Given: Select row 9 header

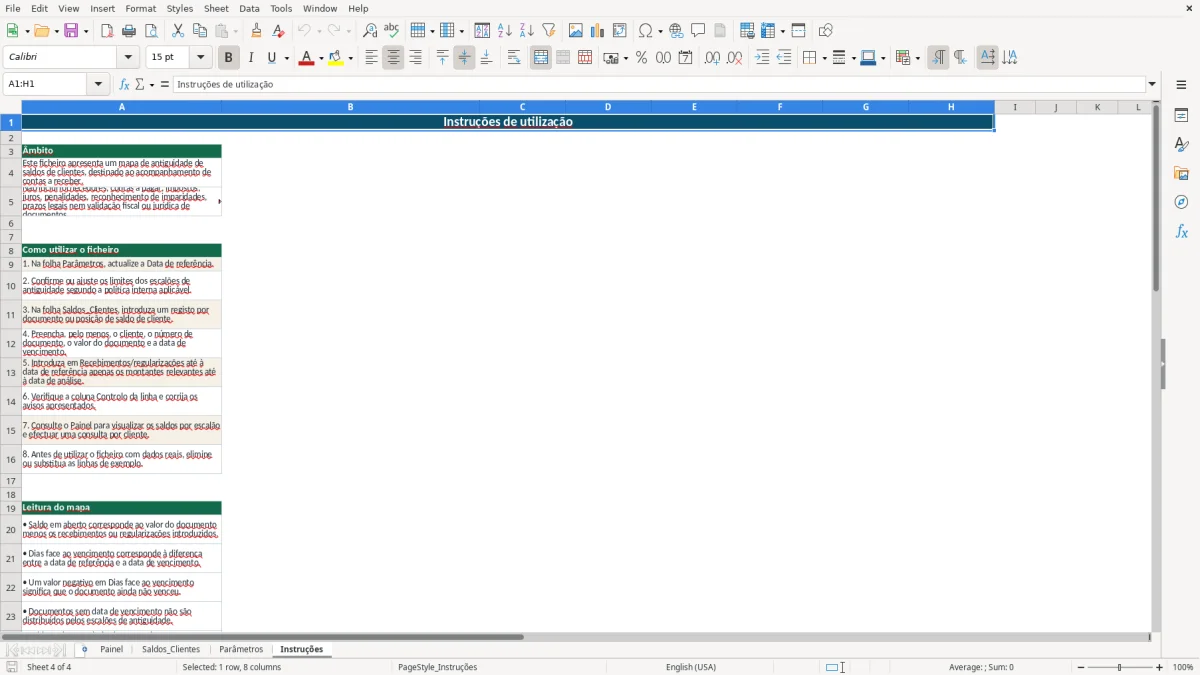Looking at the screenshot, I should coord(11,264).
